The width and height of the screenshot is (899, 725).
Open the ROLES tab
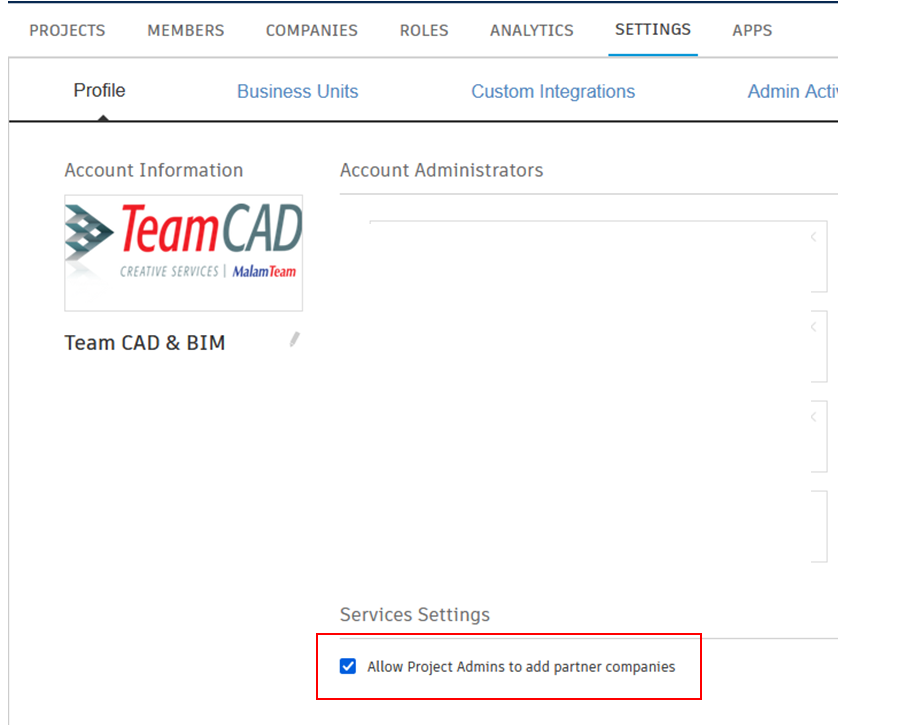point(424,30)
